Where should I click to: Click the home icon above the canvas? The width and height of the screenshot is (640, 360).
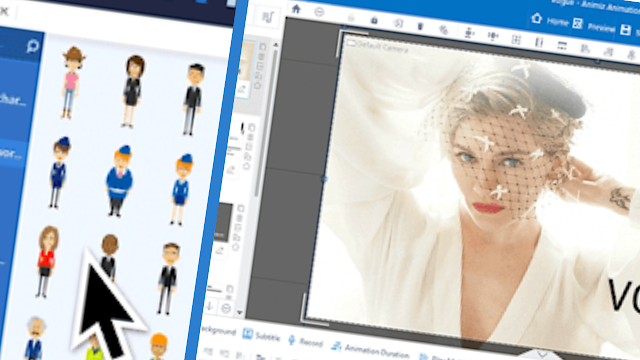click(296, 9)
